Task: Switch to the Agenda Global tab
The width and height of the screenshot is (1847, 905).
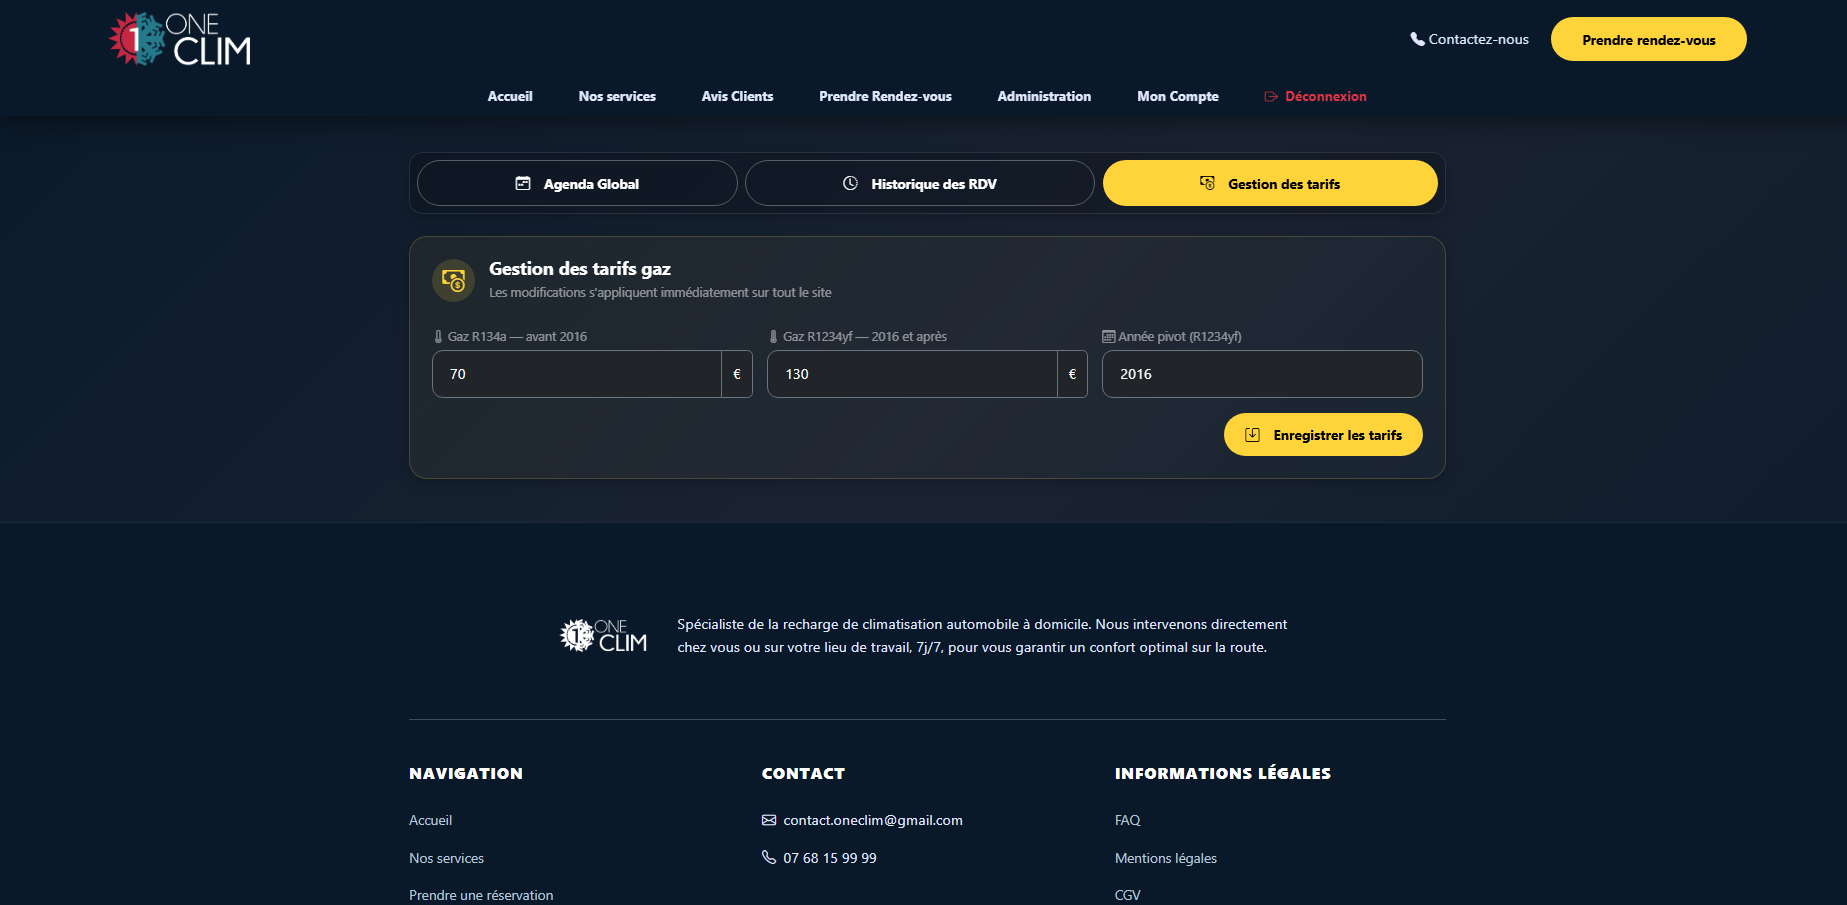Action: 577,183
